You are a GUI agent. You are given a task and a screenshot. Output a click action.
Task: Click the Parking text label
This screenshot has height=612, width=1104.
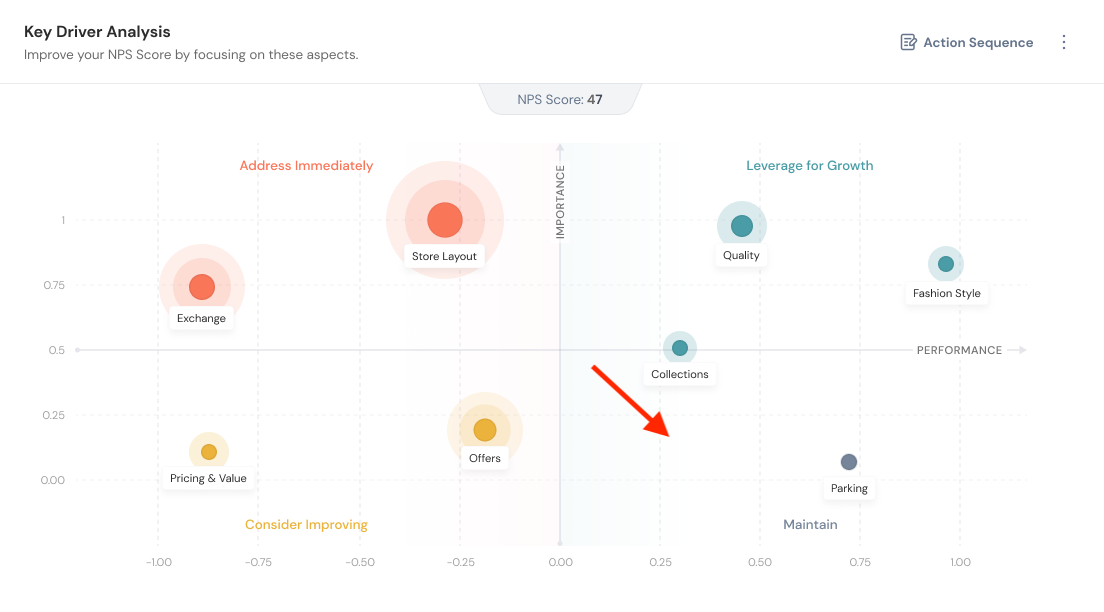(849, 489)
